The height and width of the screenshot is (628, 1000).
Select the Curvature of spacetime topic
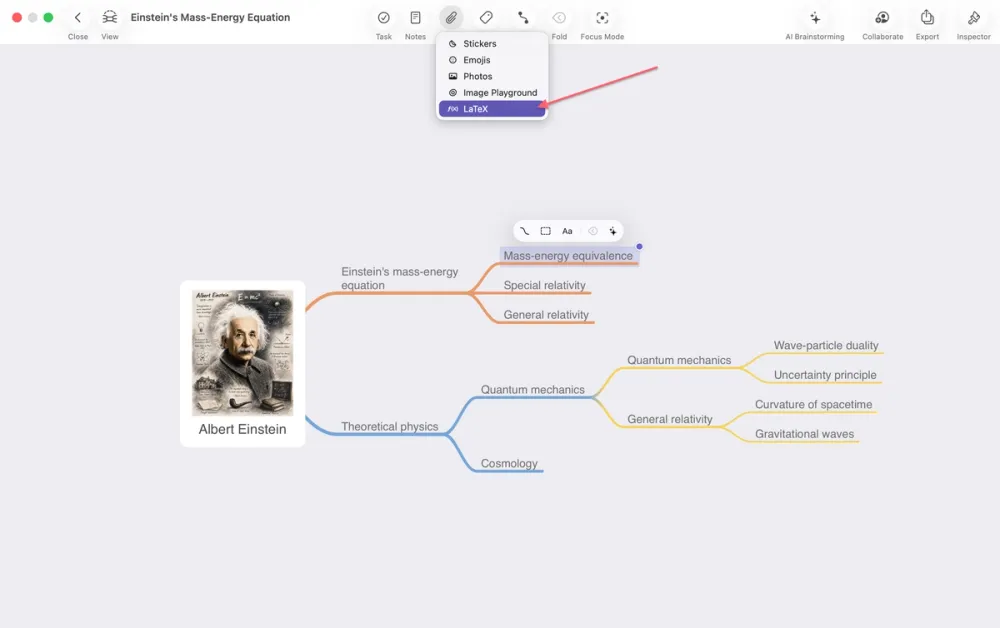point(813,404)
